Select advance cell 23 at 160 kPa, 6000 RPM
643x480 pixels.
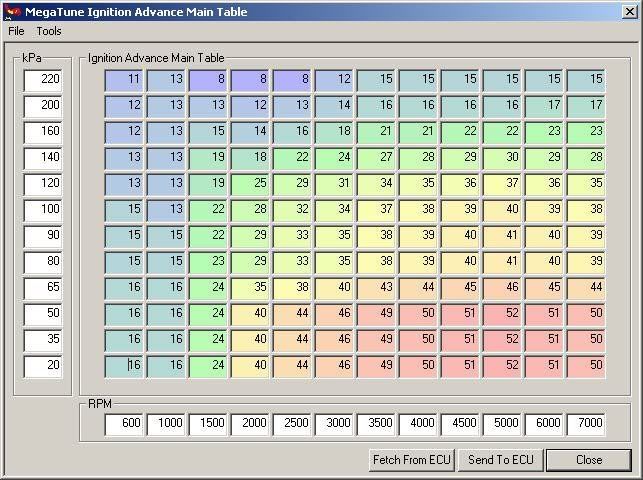coord(544,132)
